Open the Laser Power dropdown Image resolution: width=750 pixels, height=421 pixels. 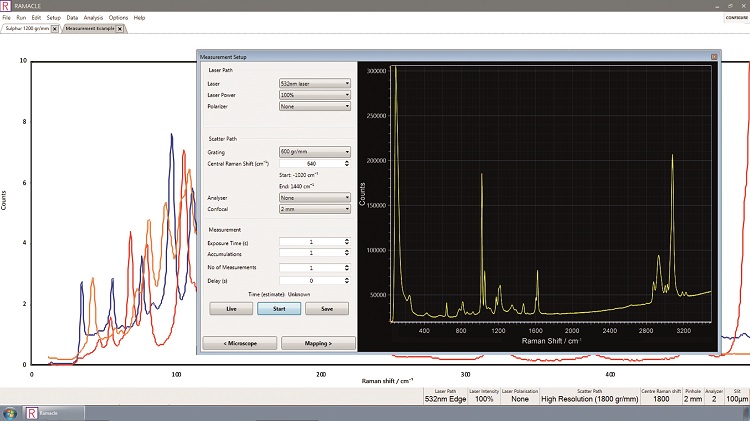click(x=315, y=95)
